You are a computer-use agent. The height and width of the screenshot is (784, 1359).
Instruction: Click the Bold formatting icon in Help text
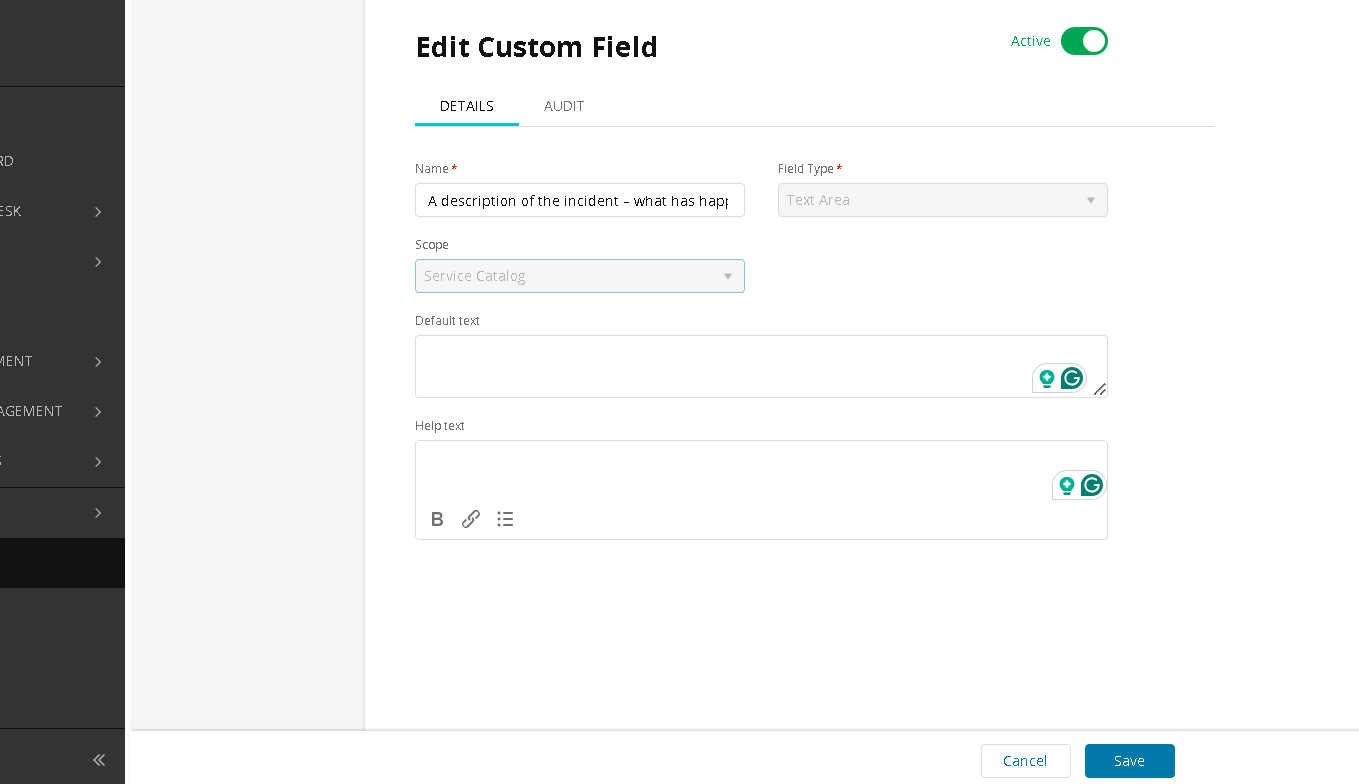tap(437, 519)
